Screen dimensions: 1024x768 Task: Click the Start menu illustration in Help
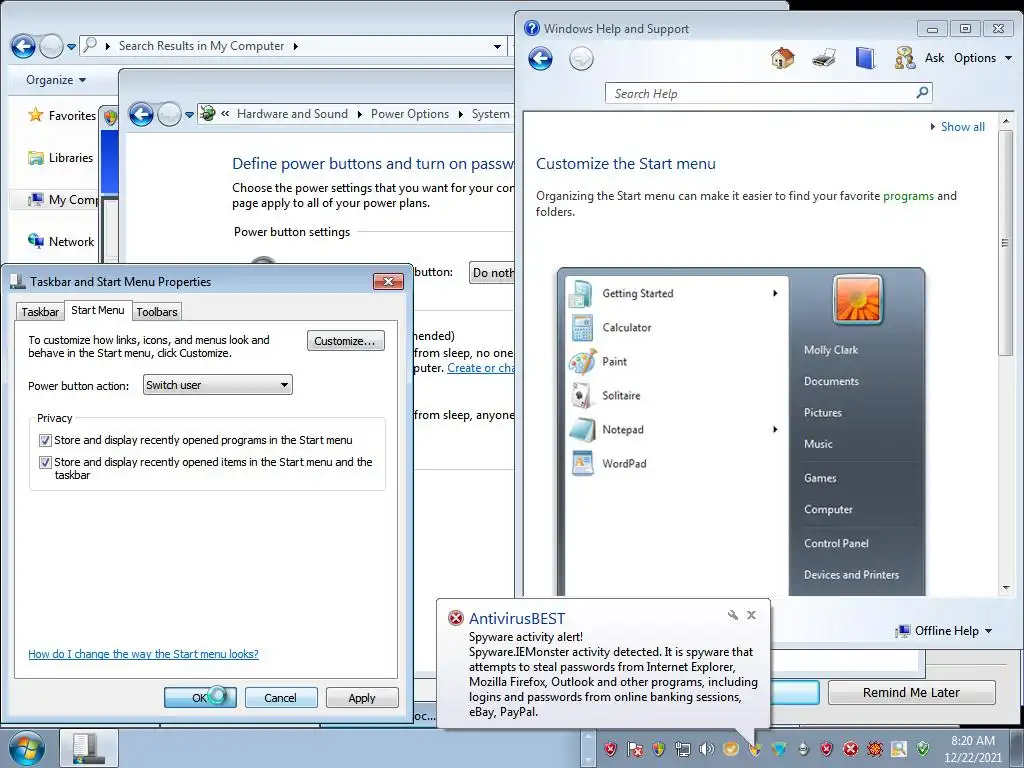coord(741,432)
